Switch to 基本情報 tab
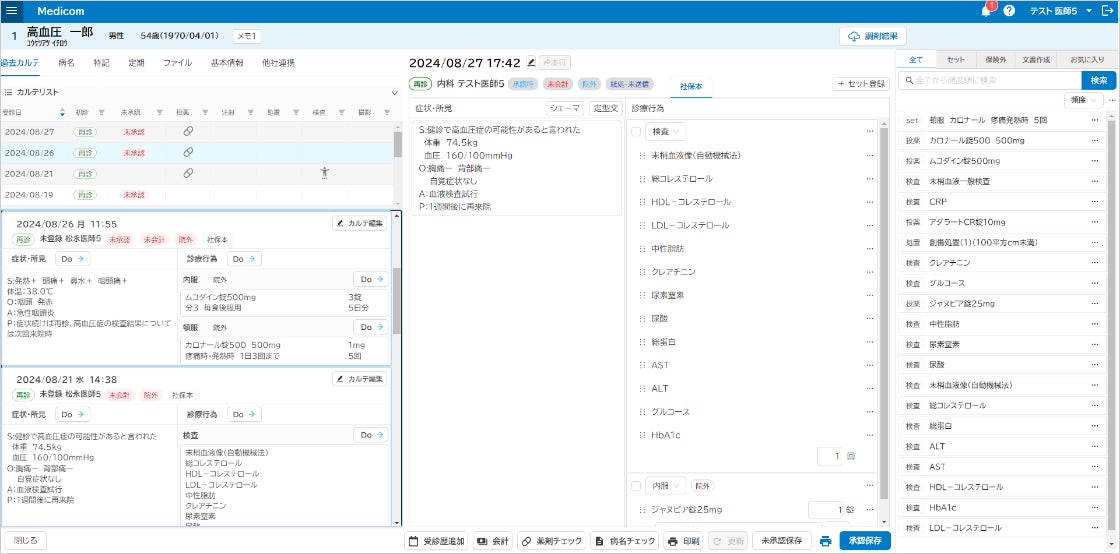Image resolution: width=1120 pixels, height=554 pixels. click(226, 63)
